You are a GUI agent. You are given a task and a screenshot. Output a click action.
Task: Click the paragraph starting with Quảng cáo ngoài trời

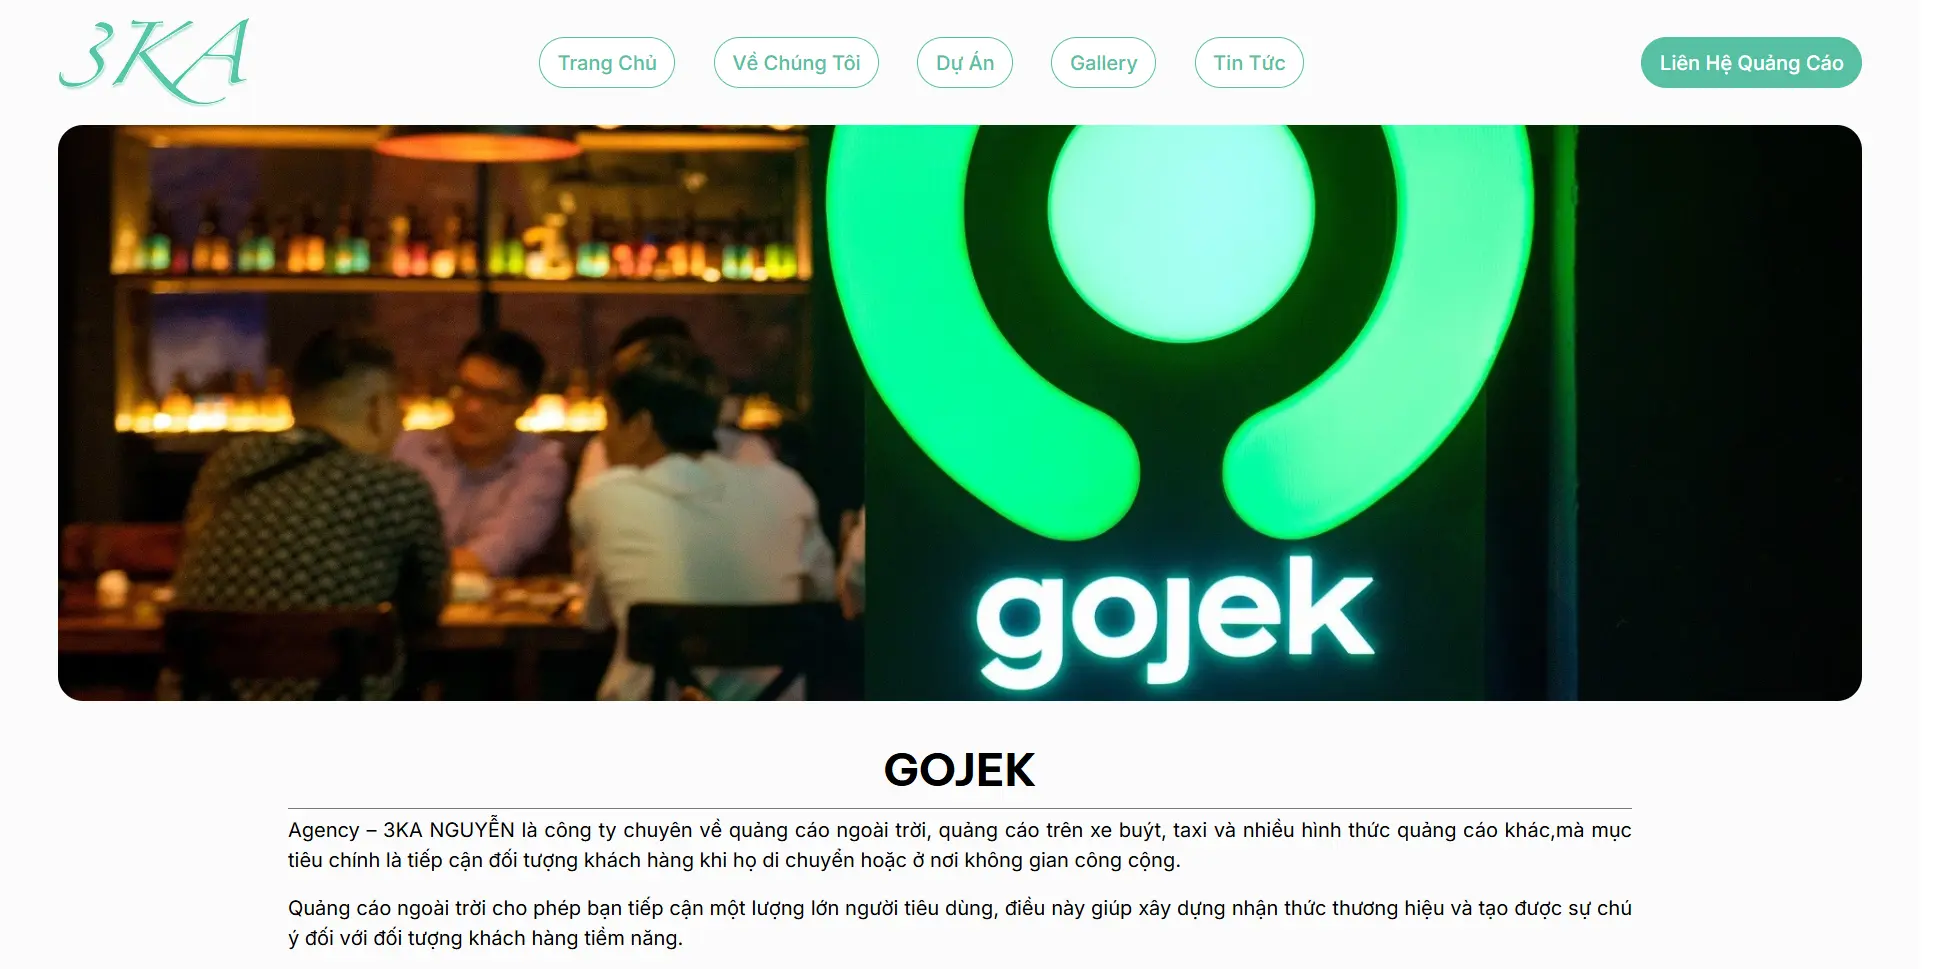pyautogui.click(x=960, y=923)
